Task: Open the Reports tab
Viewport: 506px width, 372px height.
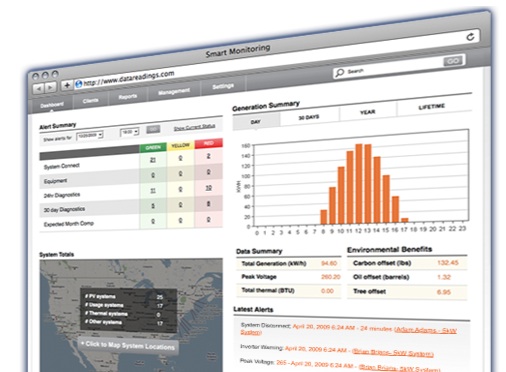Action: pos(128,97)
